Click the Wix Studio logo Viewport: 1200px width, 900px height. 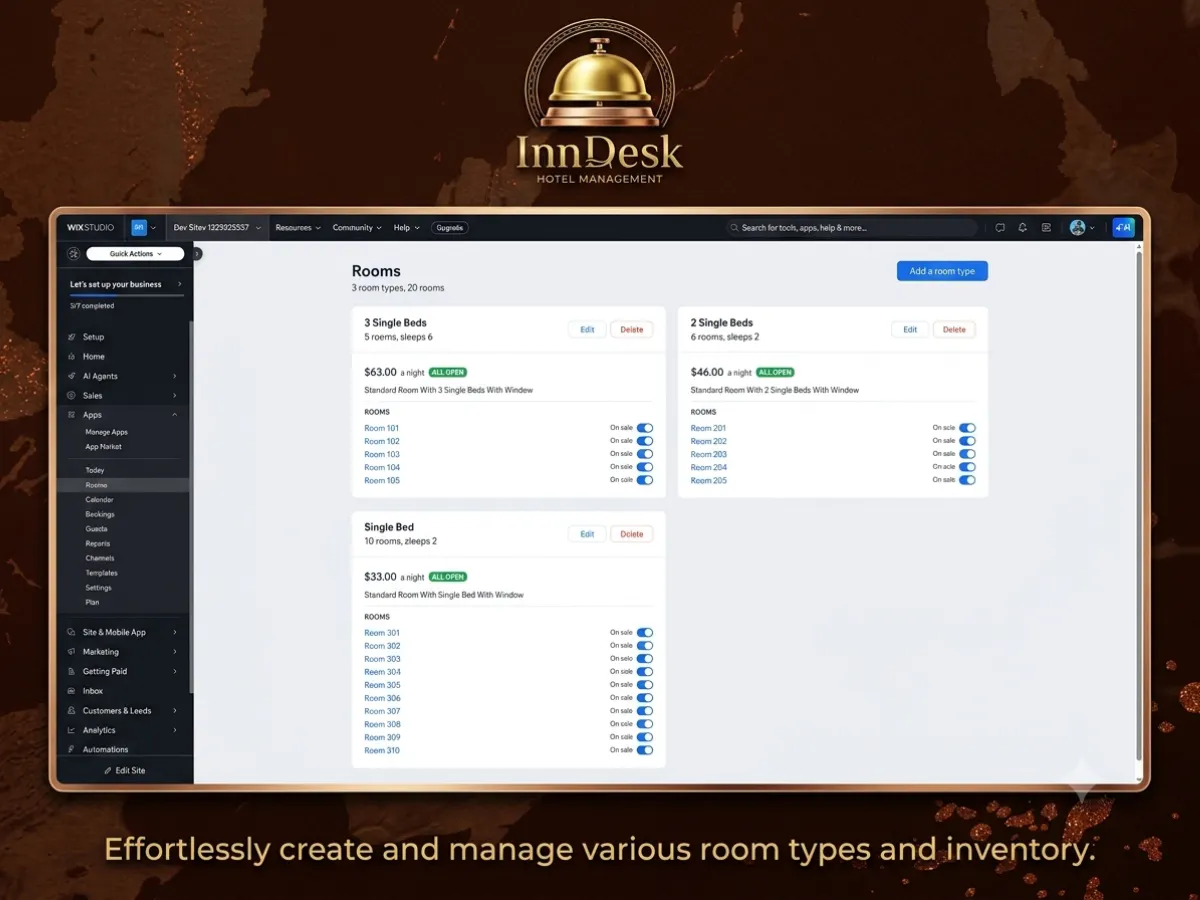coord(90,228)
